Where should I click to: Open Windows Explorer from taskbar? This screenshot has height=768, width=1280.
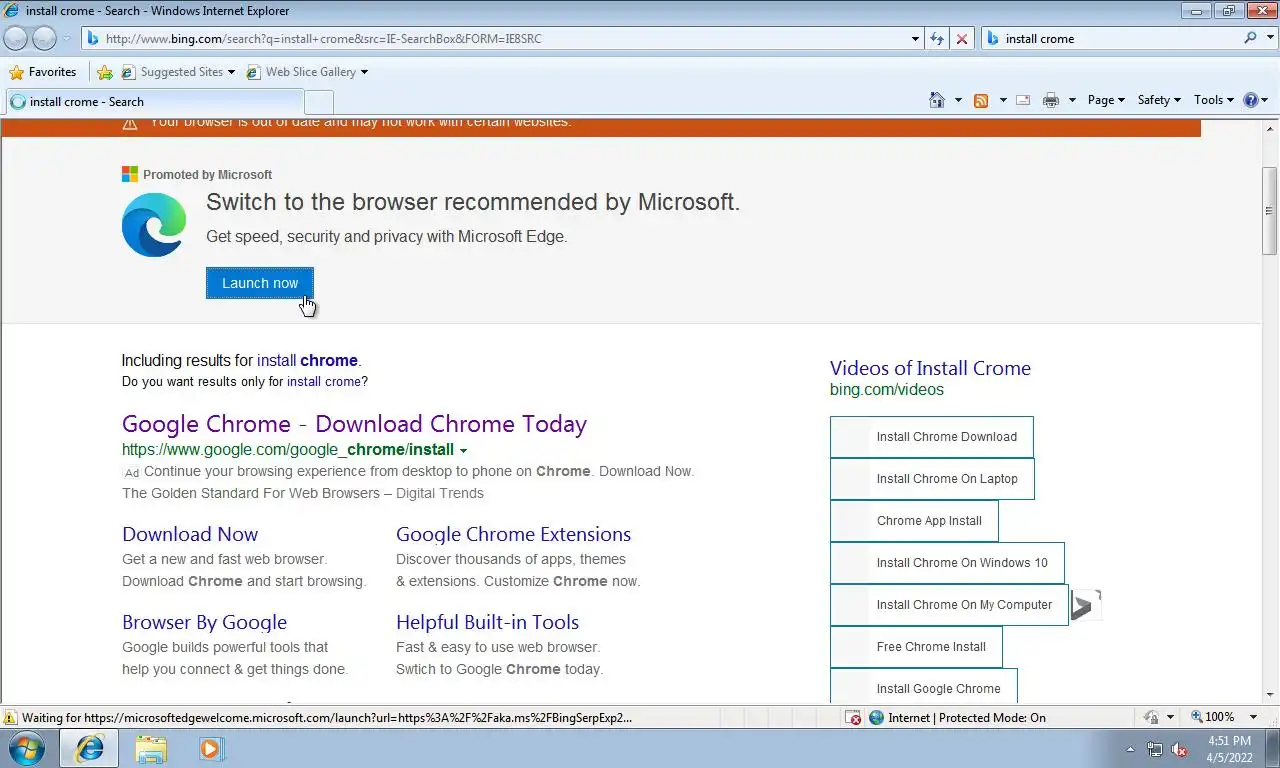(x=151, y=748)
